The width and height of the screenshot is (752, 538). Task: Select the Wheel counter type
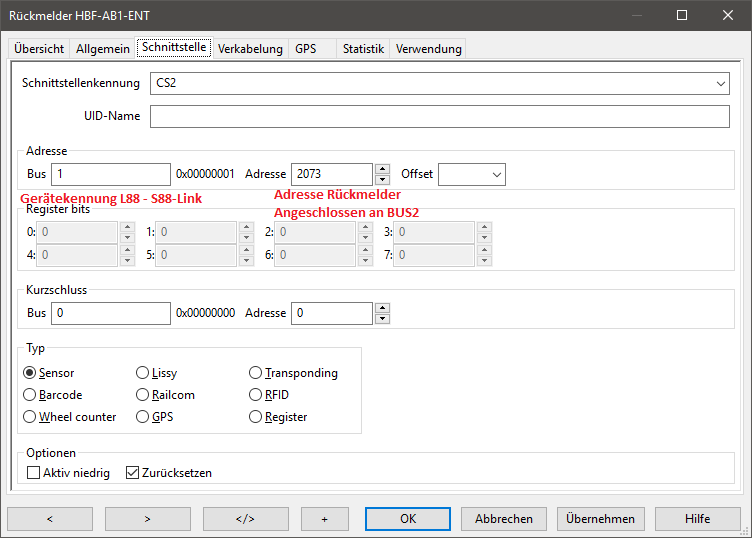pos(30,417)
